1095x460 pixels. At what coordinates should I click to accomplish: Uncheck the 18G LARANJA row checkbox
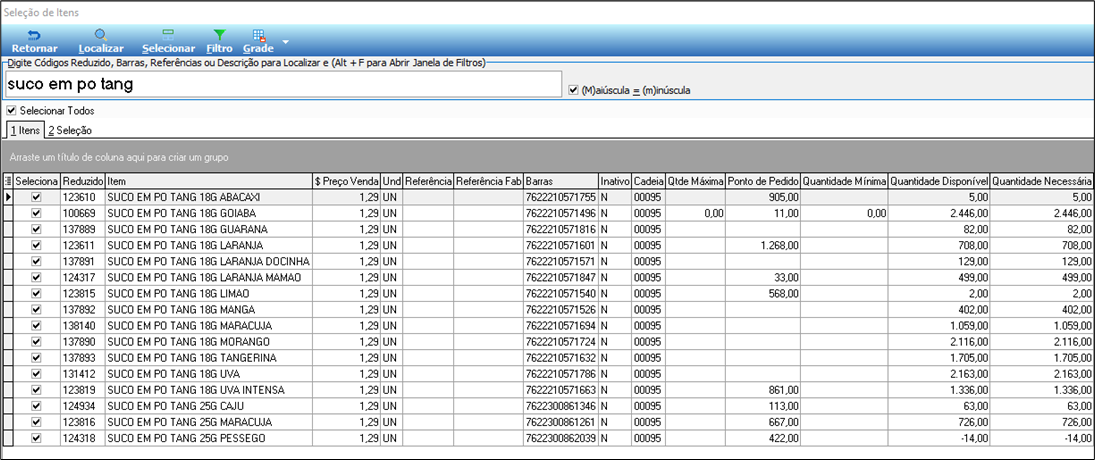pos(36,245)
